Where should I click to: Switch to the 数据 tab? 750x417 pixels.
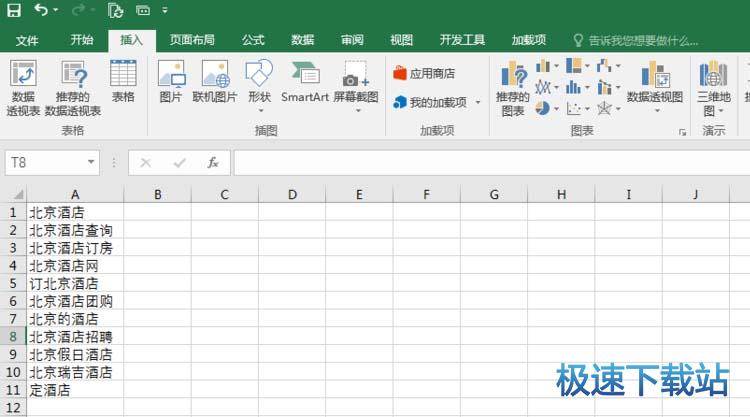coord(303,40)
